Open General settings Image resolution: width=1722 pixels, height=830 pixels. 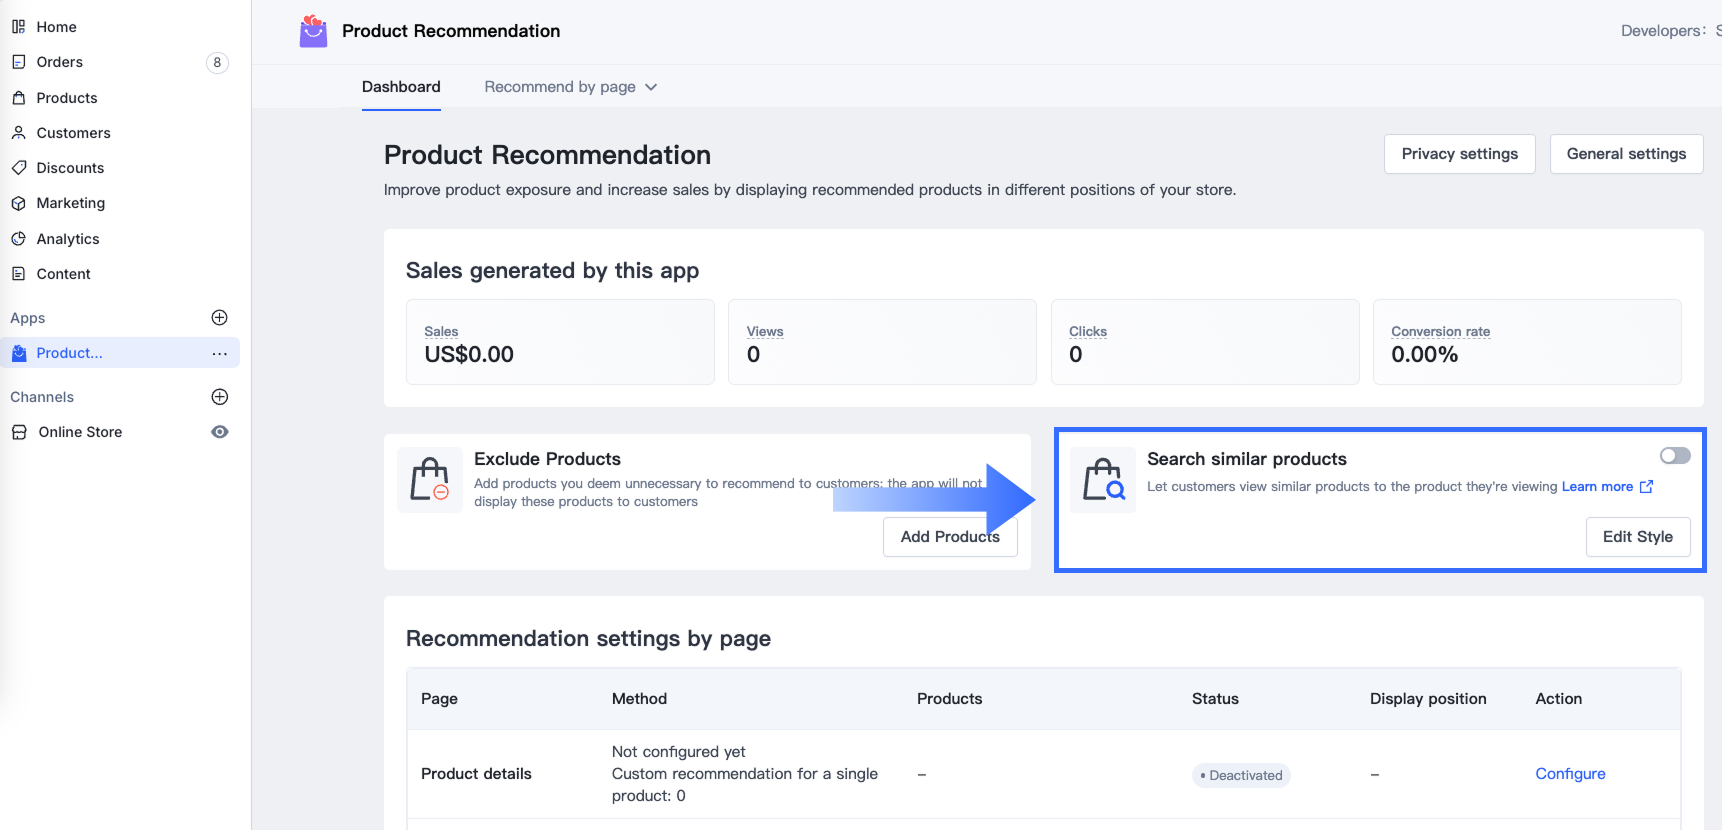[x=1626, y=154]
